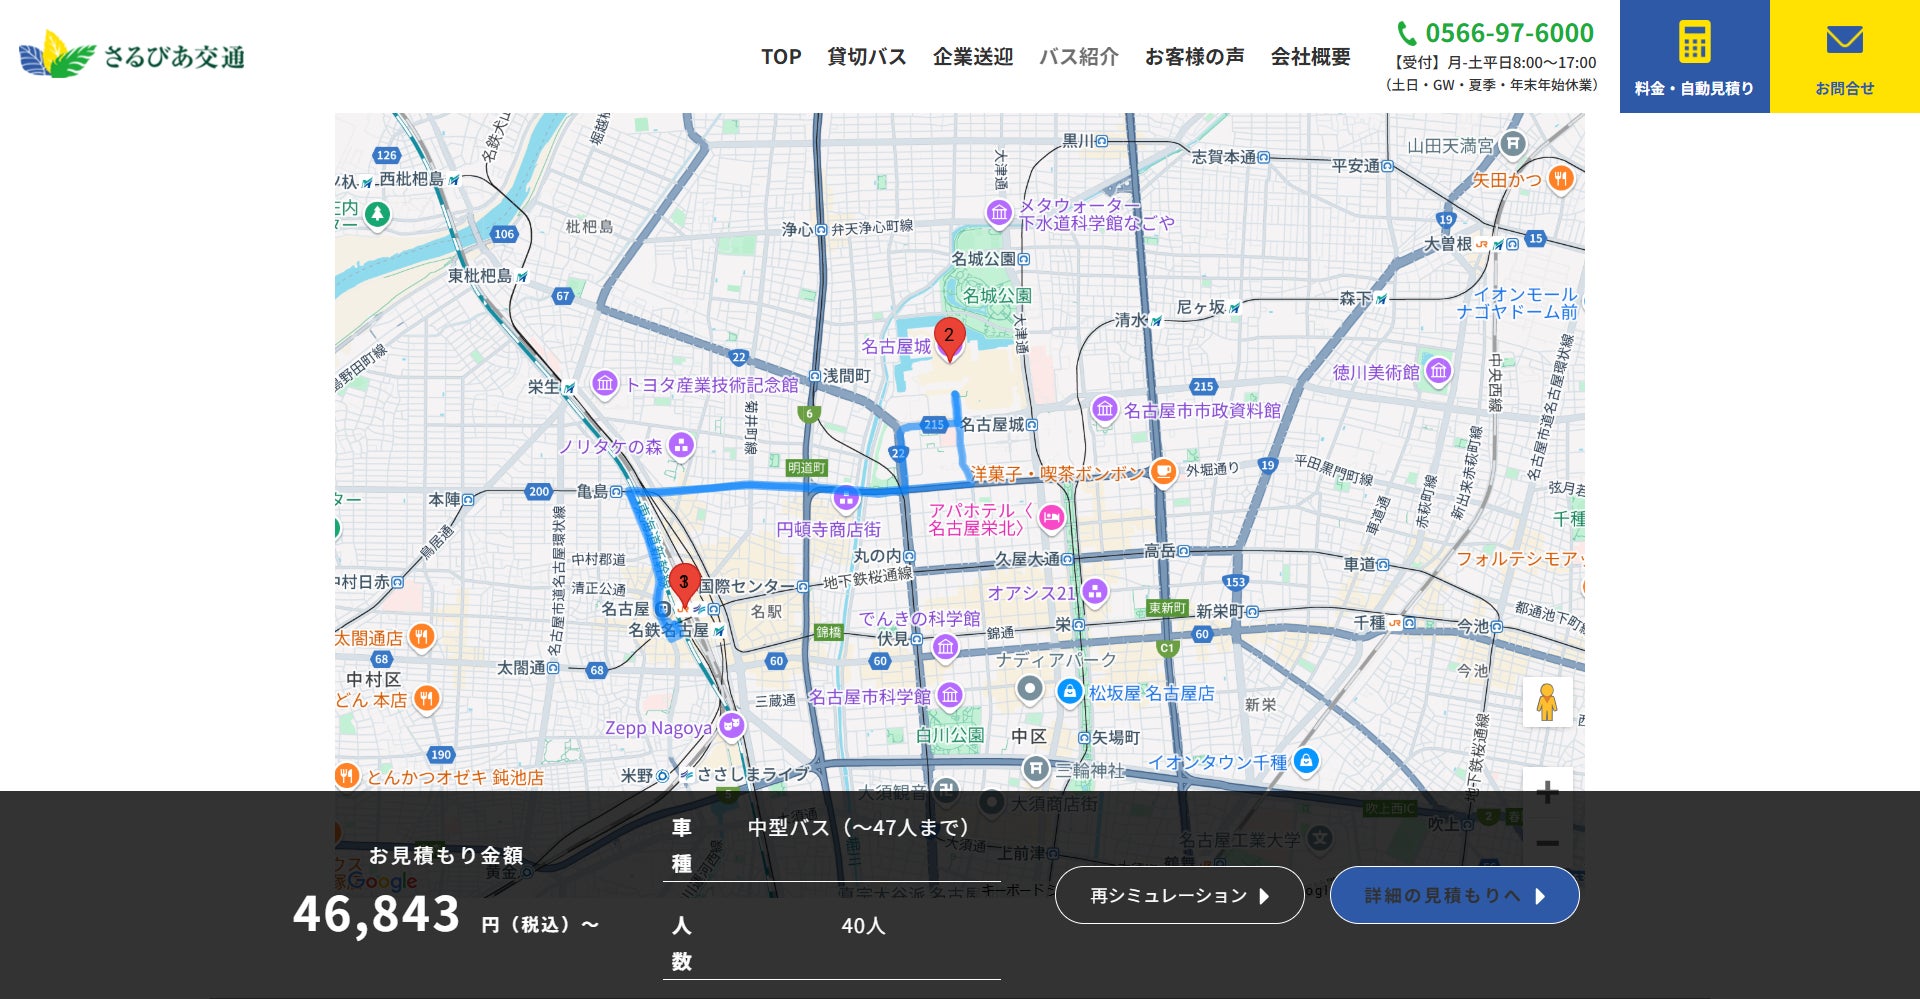Select the バス紹介 menu item
This screenshot has width=1920, height=999.
(x=1079, y=57)
